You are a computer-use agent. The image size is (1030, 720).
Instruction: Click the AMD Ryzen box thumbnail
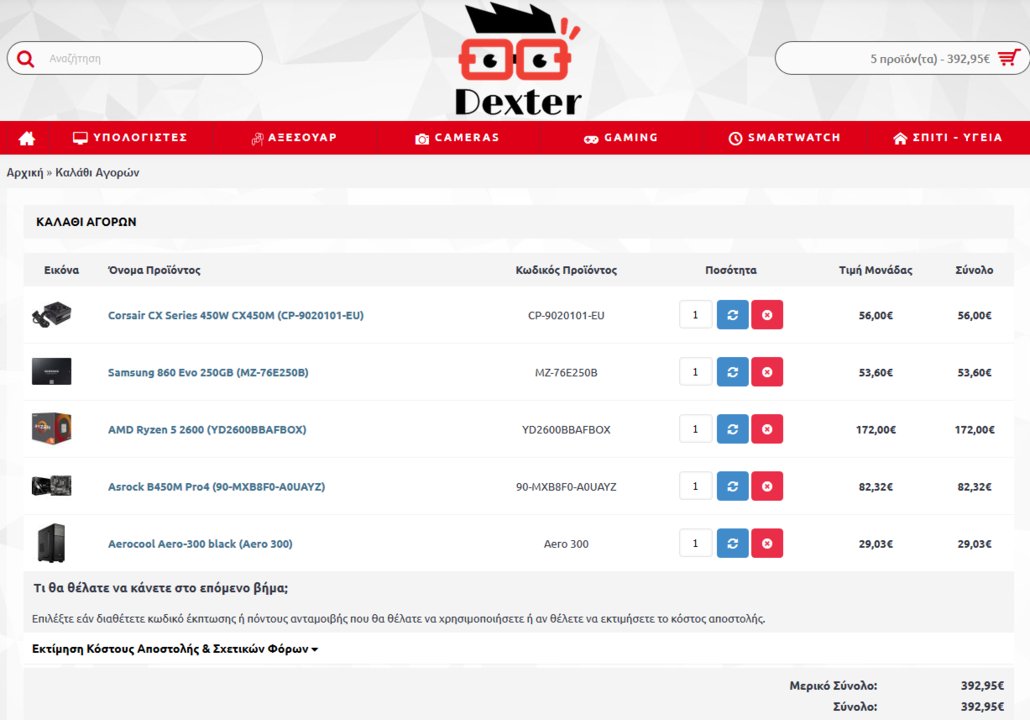tap(52, 429)
